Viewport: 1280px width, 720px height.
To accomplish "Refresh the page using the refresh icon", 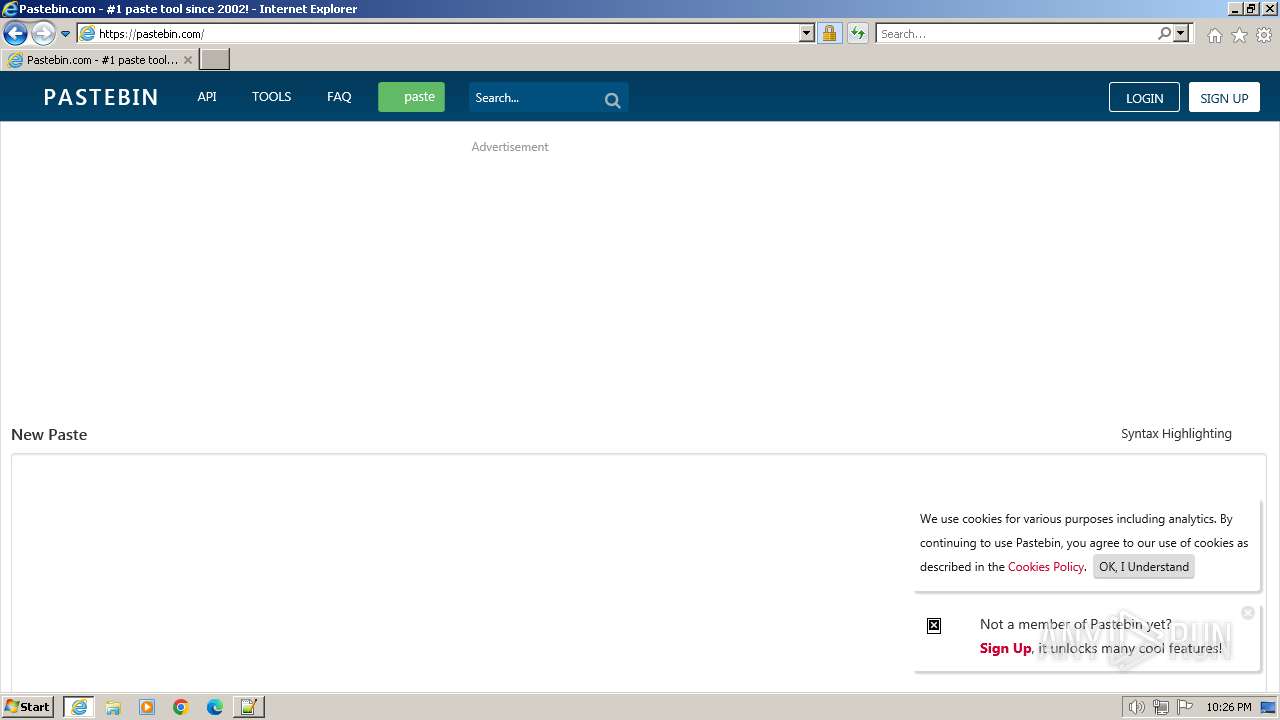I will pos(858,33).
